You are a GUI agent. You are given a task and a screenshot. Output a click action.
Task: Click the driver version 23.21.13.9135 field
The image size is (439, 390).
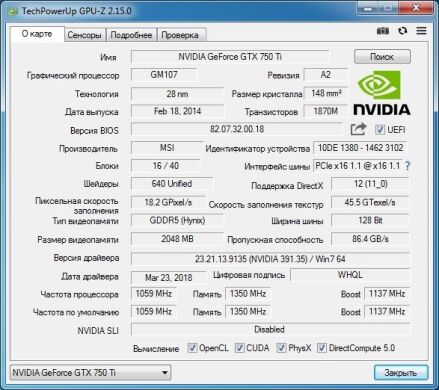click(270, 259)
